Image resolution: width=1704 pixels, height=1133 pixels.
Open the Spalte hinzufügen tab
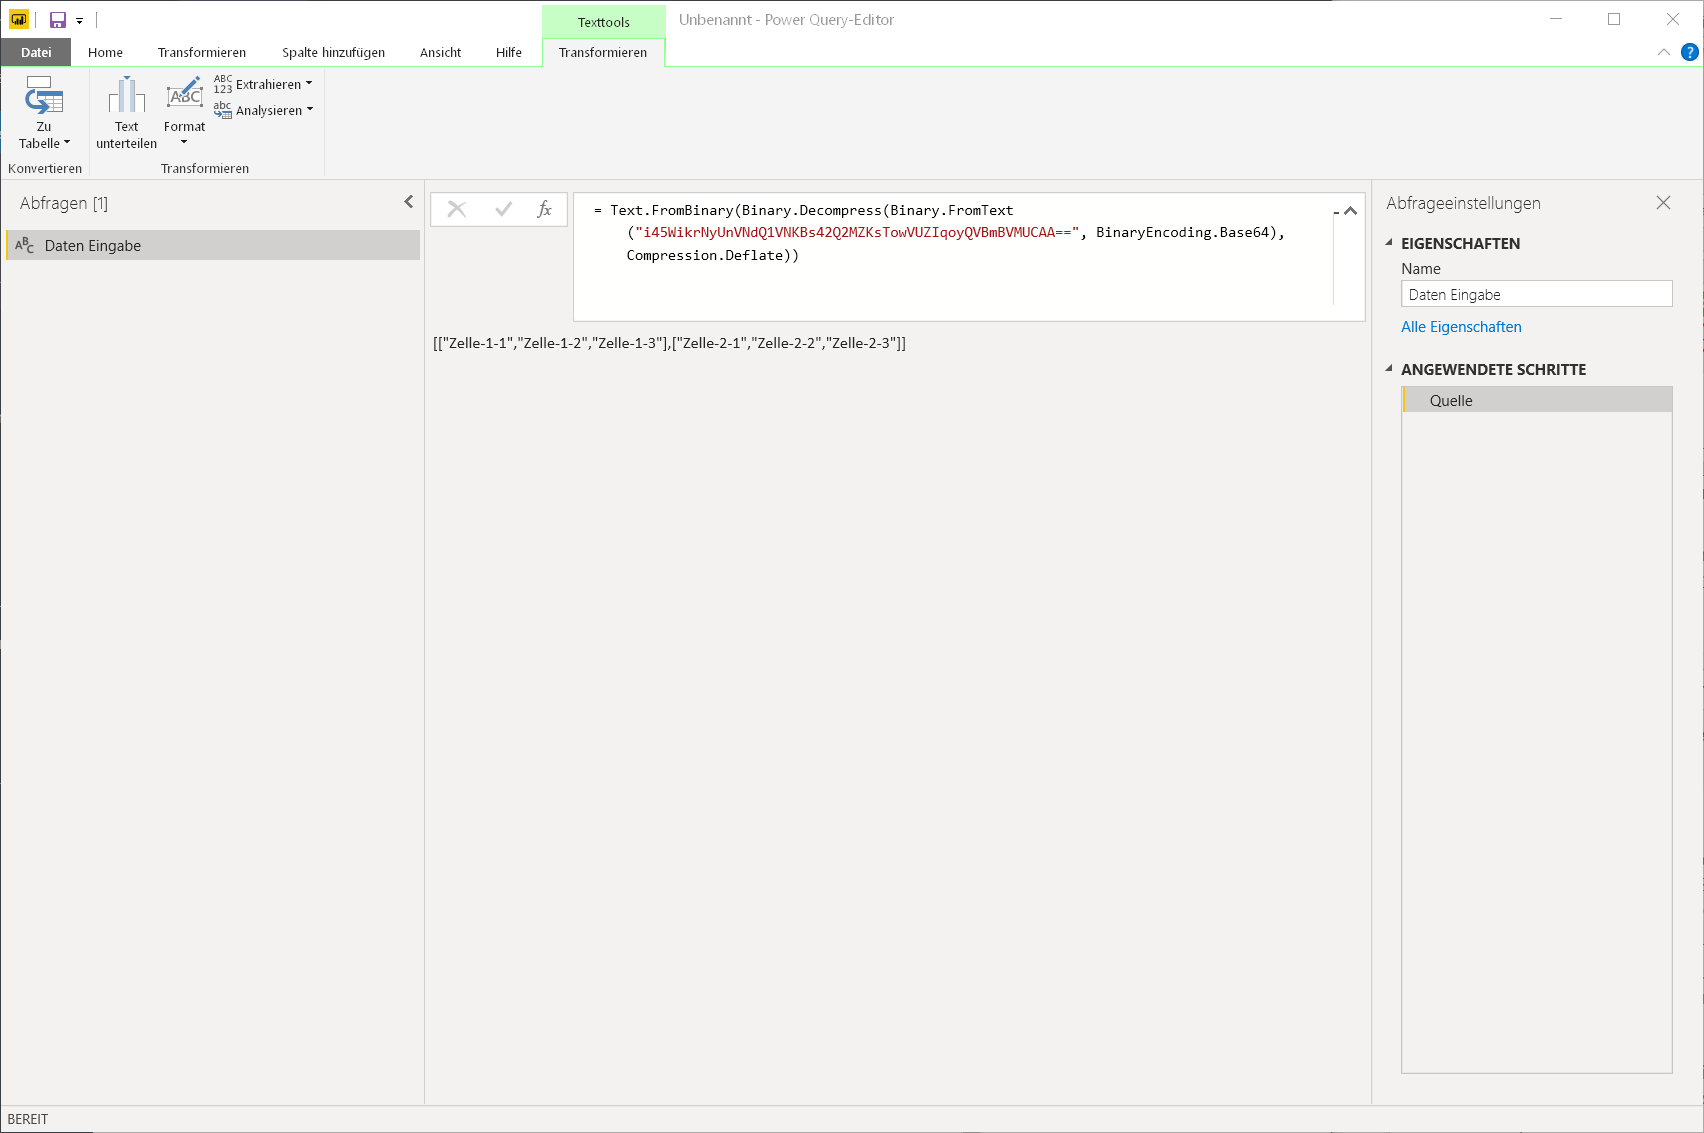333,52
